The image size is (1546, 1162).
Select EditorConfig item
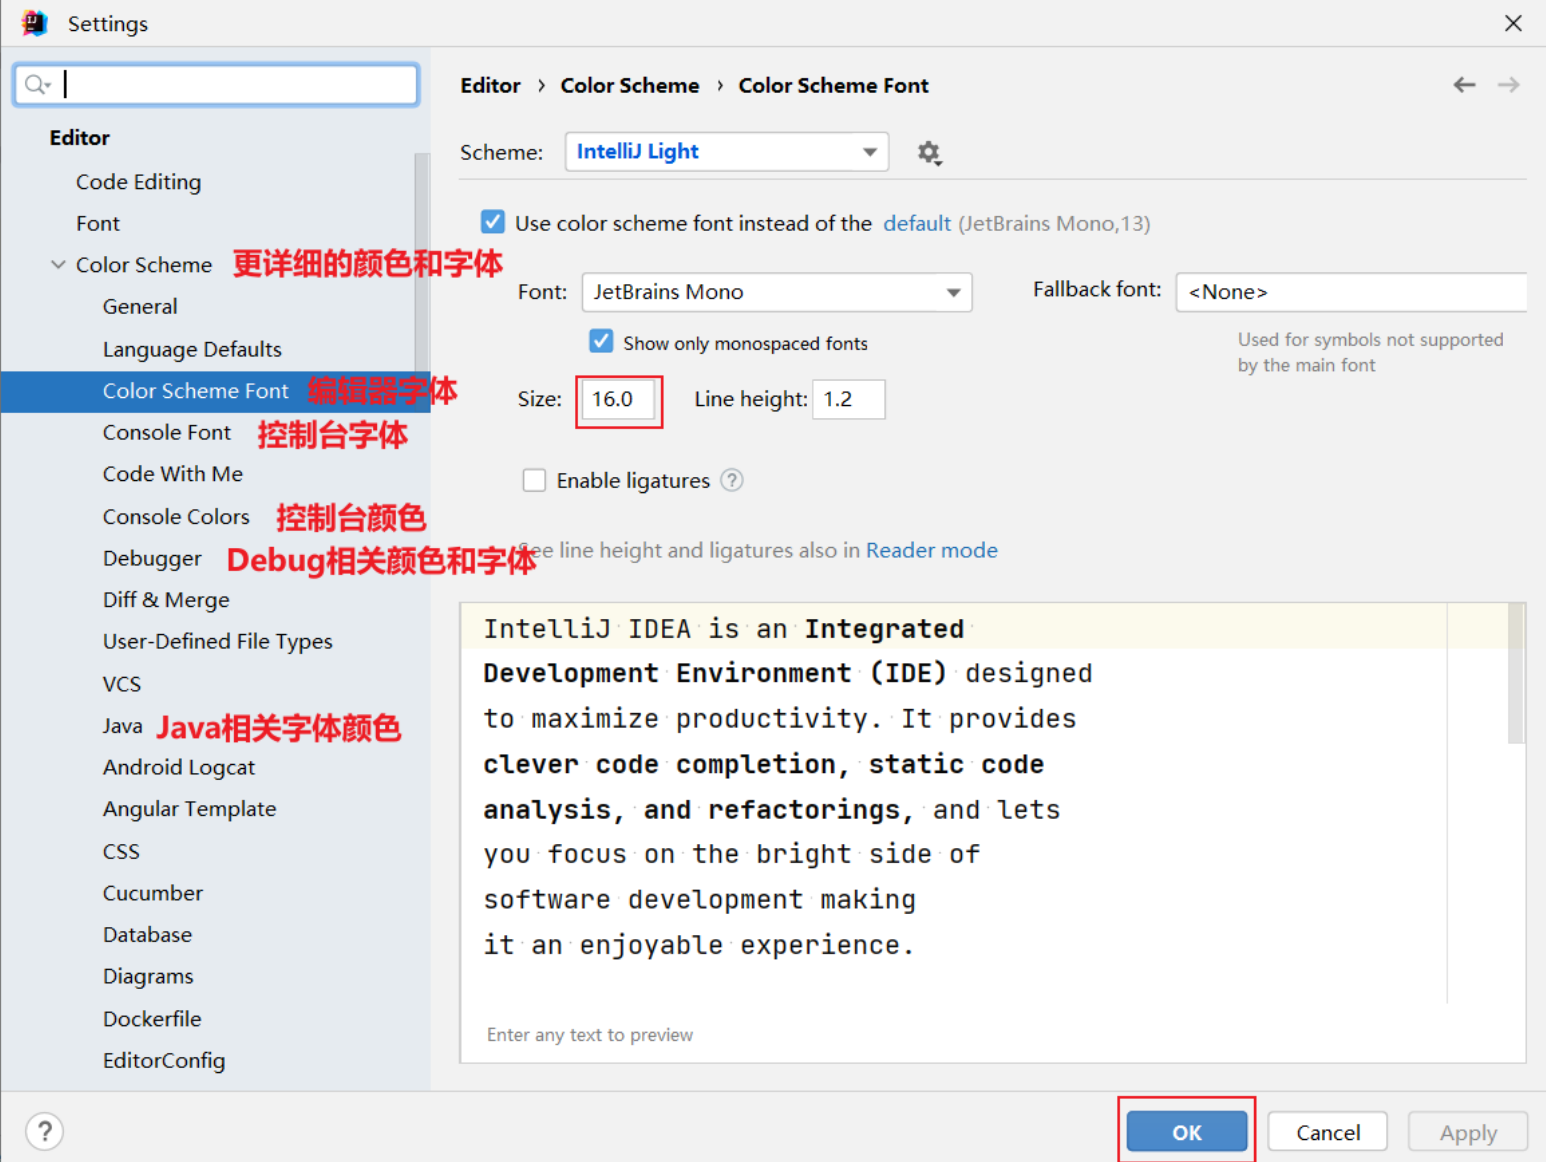pos(164,1060)
